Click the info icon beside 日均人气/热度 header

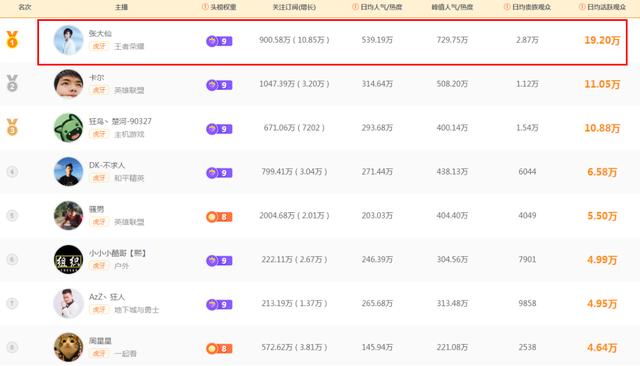click(x=355, y=7)
